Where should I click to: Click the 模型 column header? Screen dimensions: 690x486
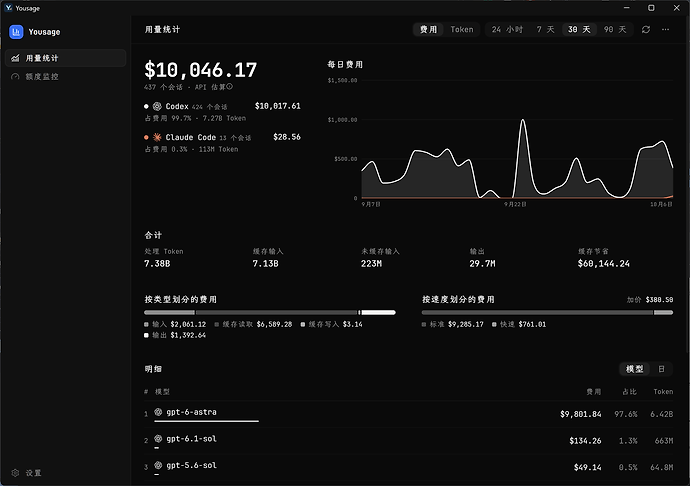[162, 391]
